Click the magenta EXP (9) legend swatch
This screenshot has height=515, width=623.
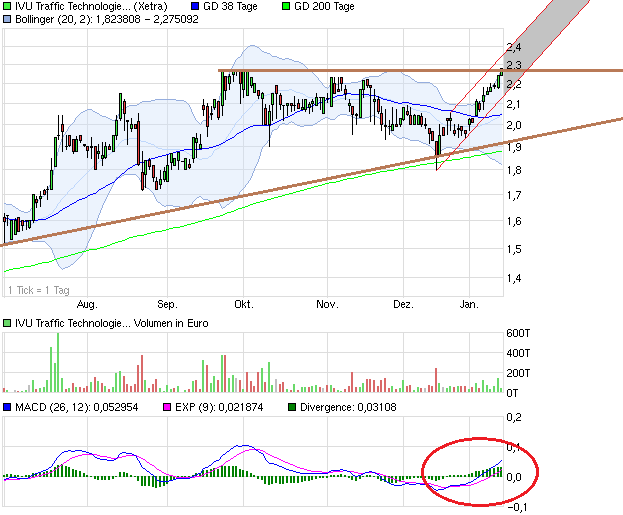pyautogui.click(x=167, y=408)
